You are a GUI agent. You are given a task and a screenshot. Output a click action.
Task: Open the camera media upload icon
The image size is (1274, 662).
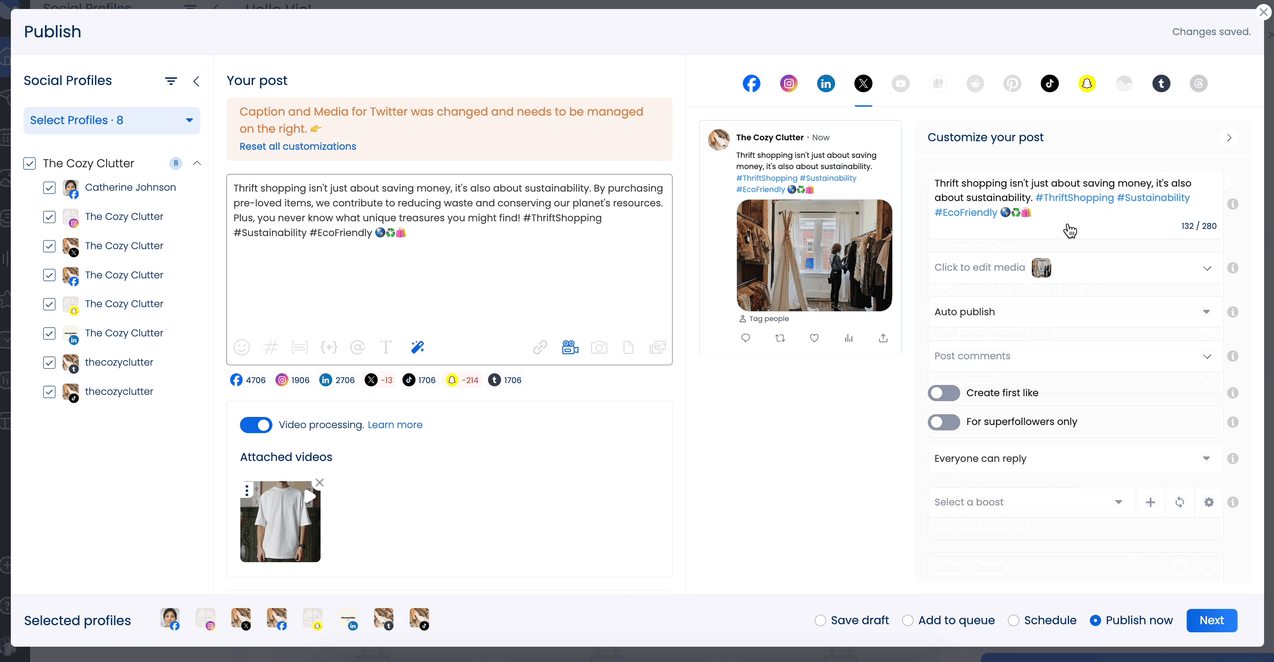tap(599, 346)
